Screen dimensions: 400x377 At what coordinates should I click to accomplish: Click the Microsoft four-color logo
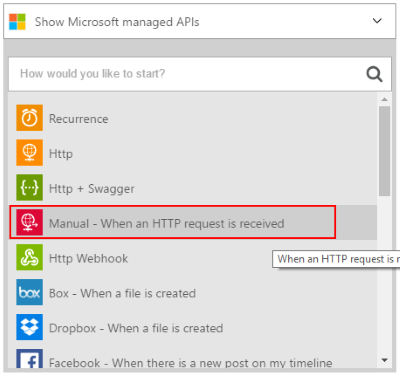(x=17, y=22)
